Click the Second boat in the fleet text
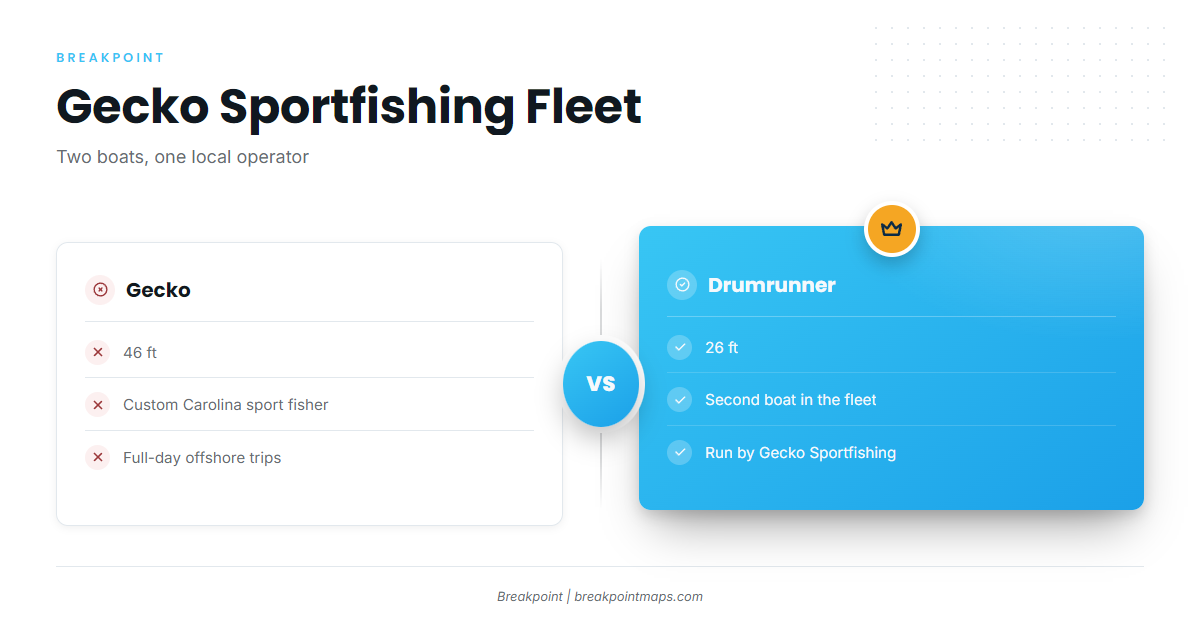Viewport: 1200px width, 630px height. [x=790, y=400]
